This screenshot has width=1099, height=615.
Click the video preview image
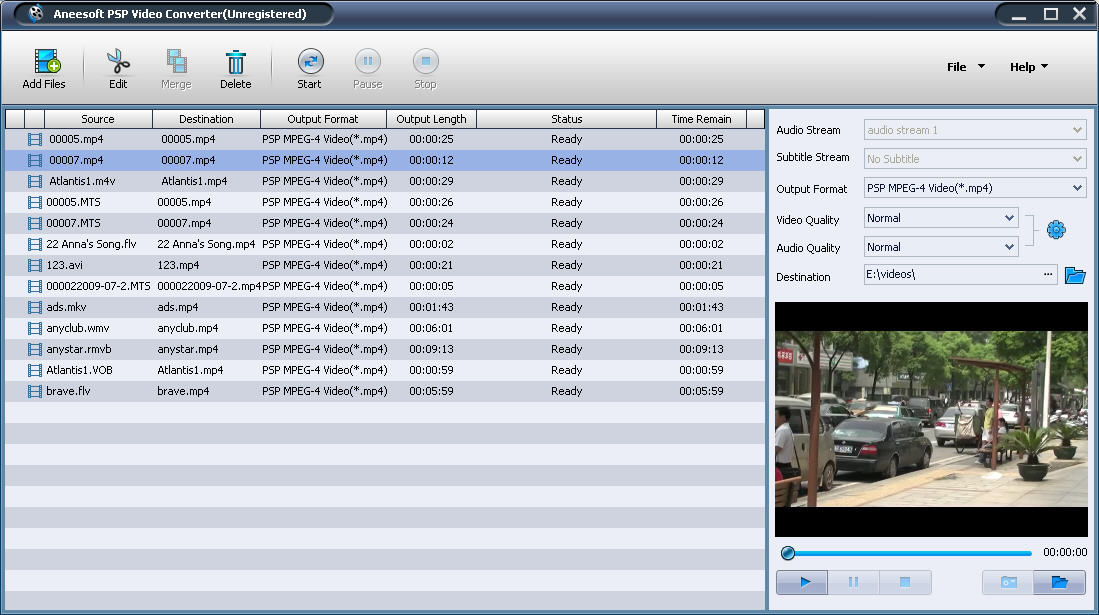(931, 419)
